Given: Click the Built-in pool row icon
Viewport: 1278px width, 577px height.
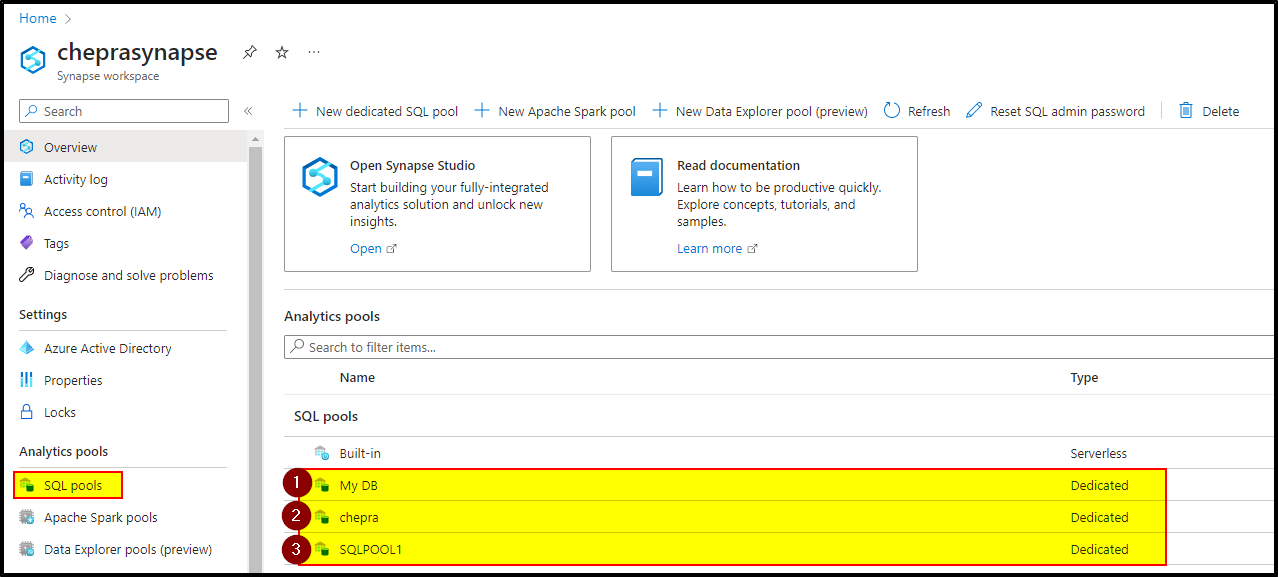Looking at the screenshot, I should pyautogui.click(x=322, y=453).
